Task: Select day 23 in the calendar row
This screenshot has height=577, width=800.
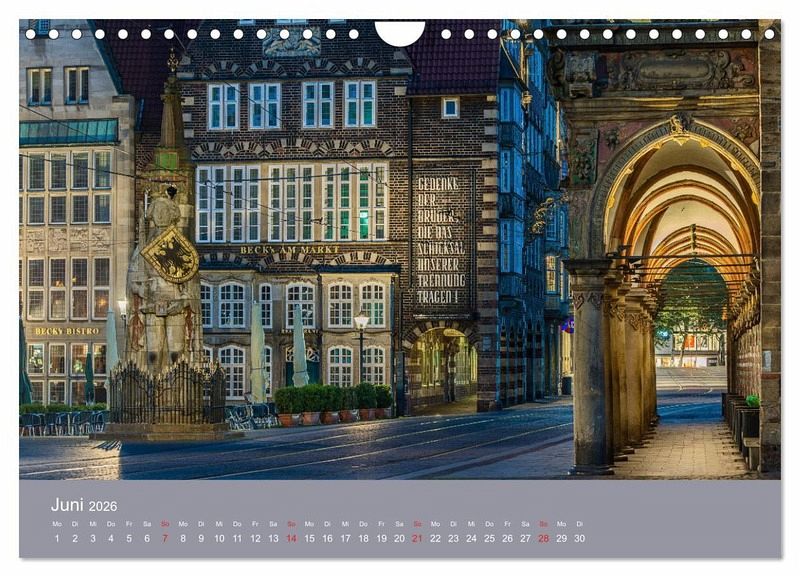Action: tap(454, 538)
